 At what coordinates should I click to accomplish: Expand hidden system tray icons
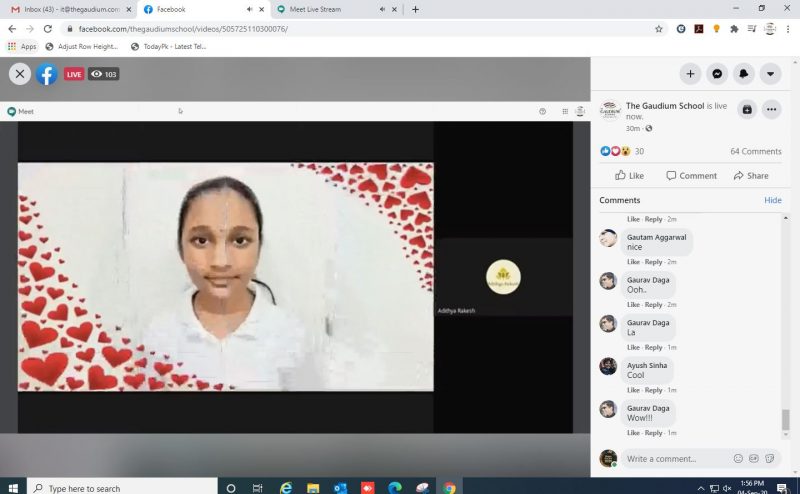click(x=700, y=488)
